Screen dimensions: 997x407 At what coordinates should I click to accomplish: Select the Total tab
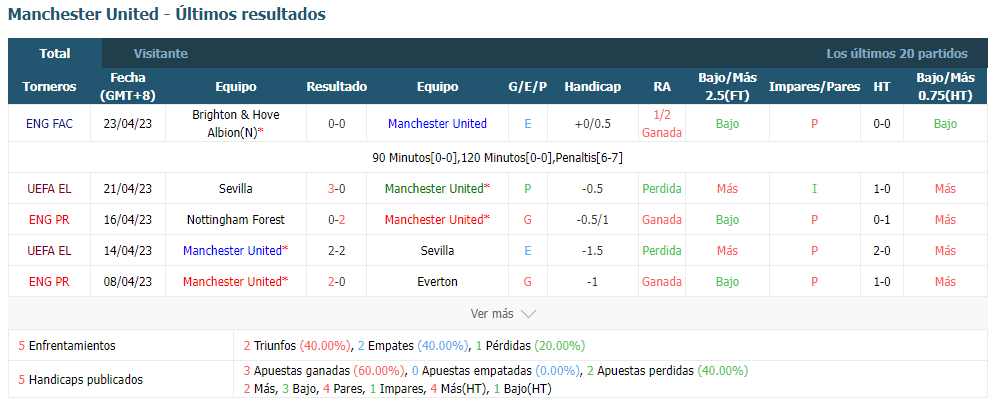(x=55, y=53)
